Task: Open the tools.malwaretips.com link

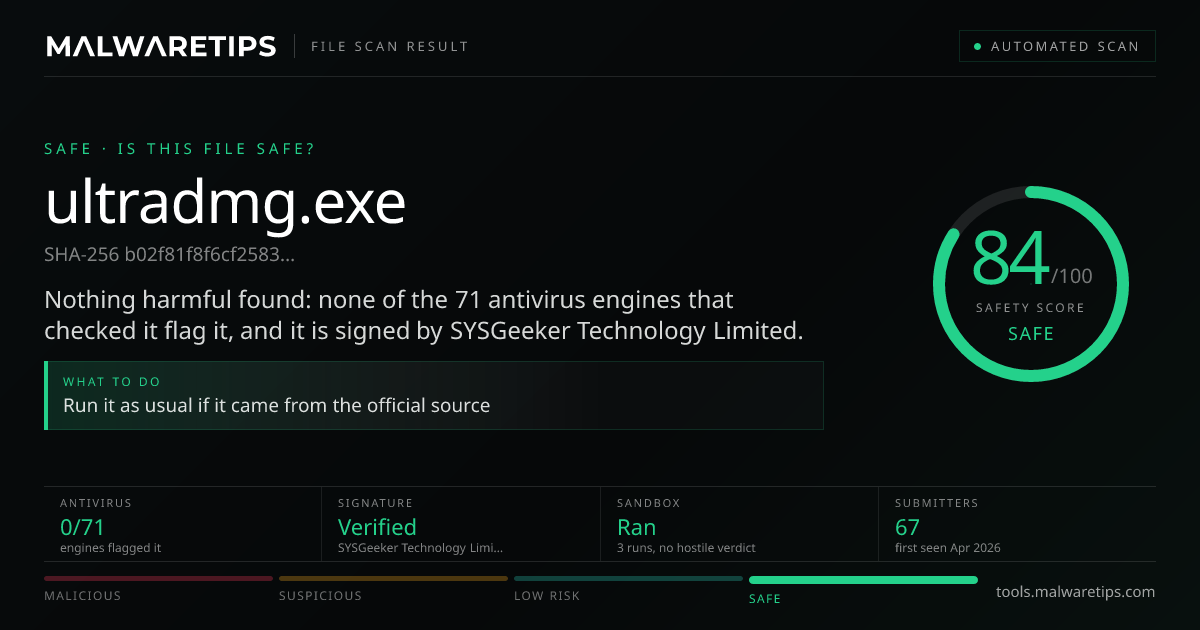Action: 1075,592
